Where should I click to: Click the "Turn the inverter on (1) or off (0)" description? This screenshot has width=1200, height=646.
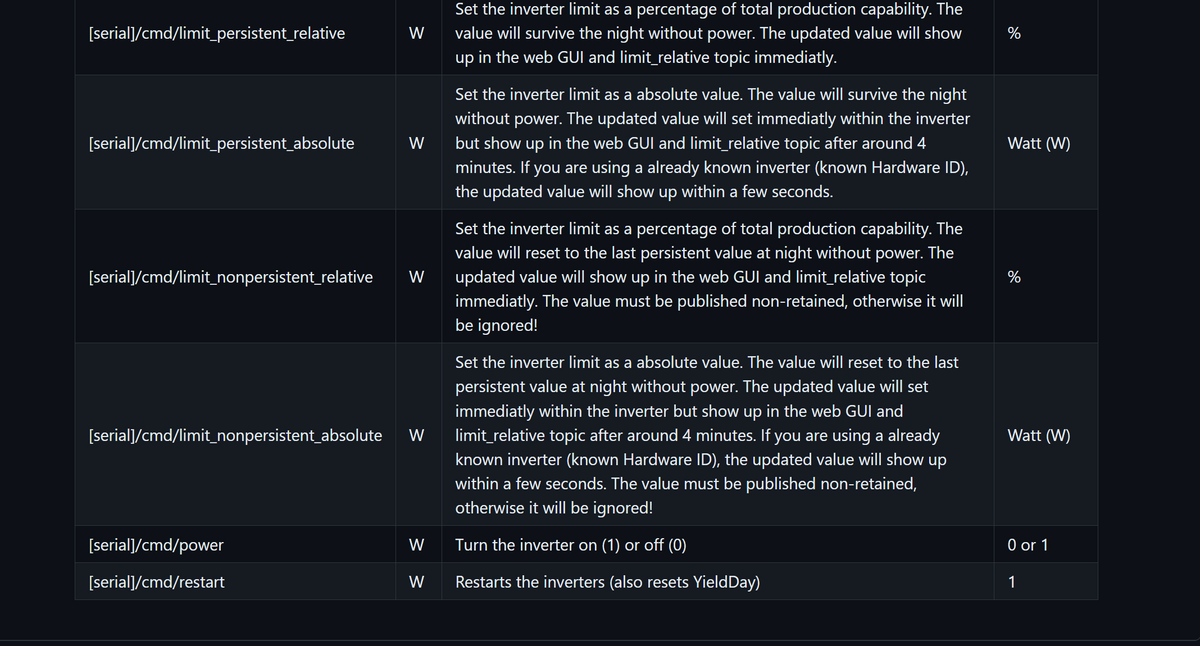click(x=571, y=545)
